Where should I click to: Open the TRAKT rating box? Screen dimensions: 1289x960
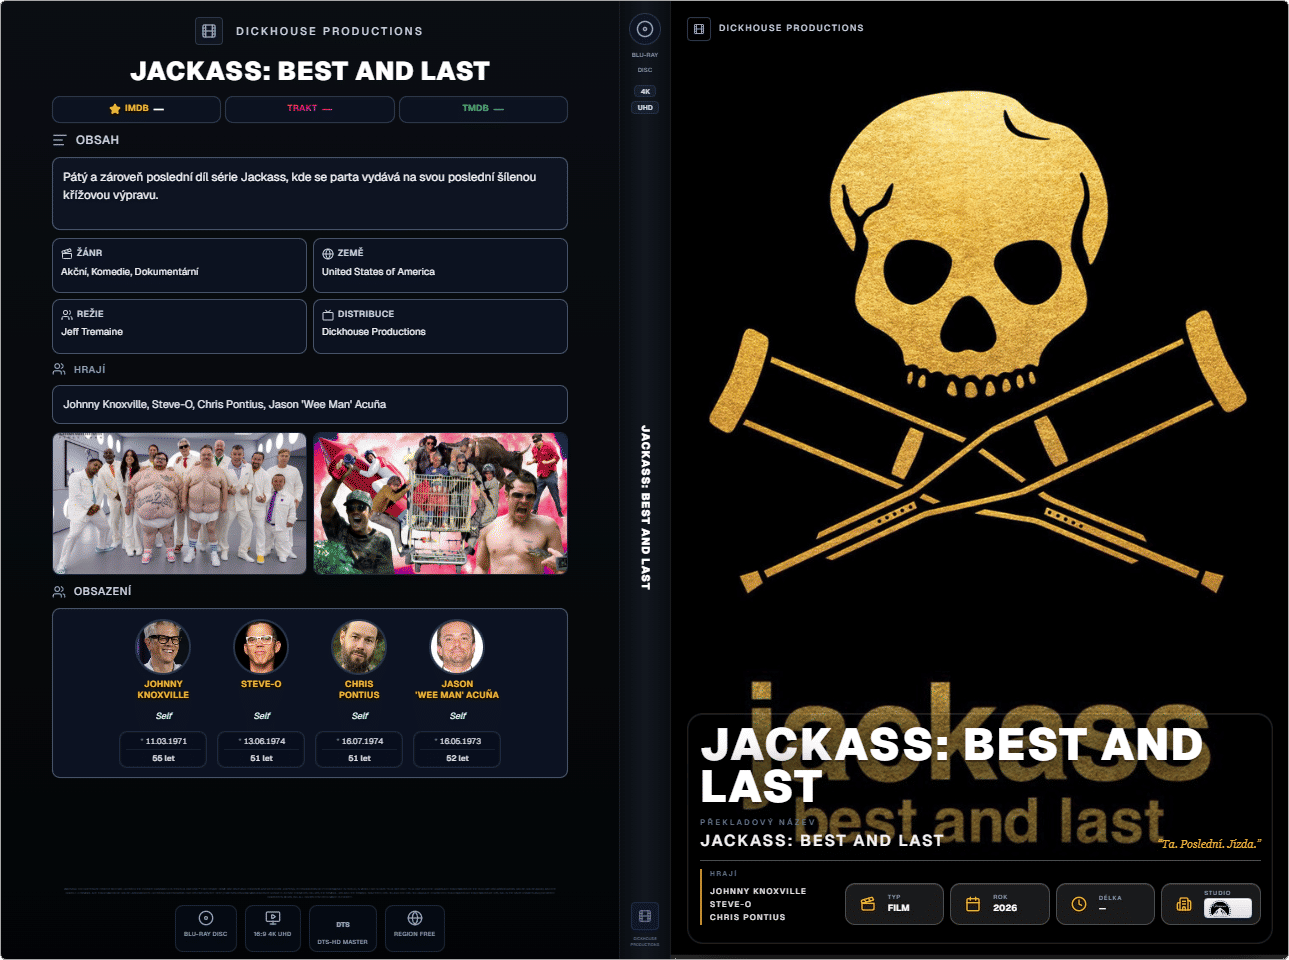pos(310,109)
